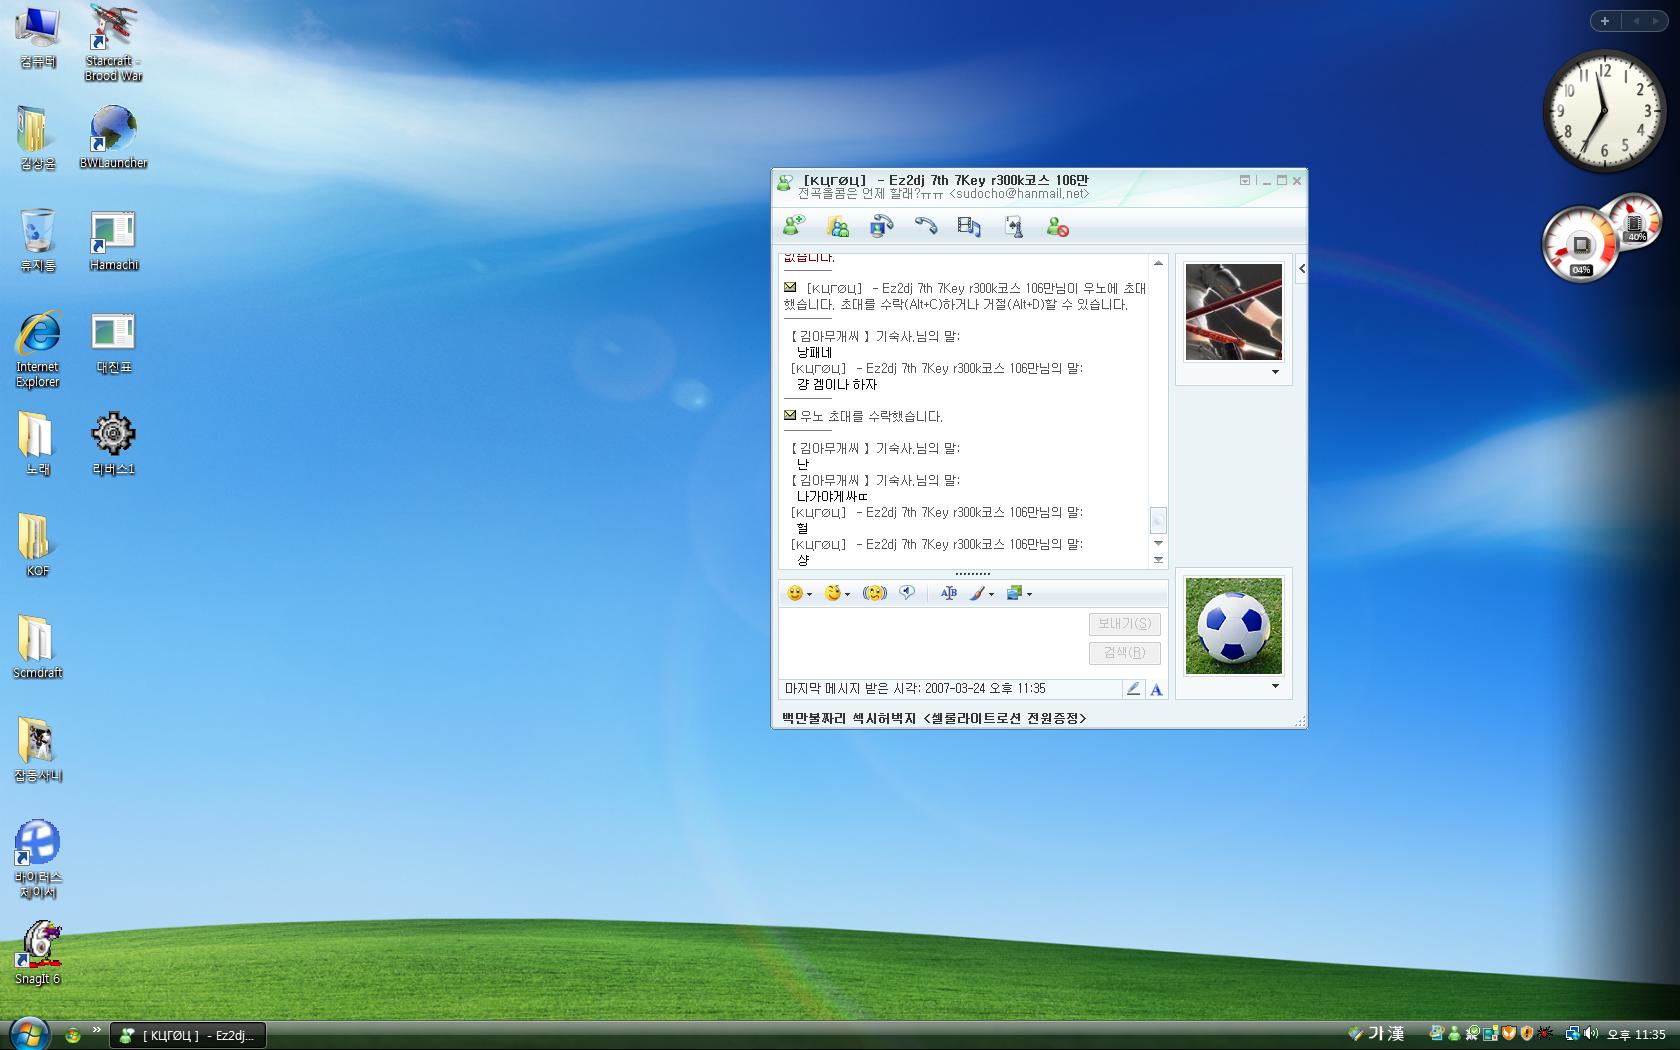
Task: Click the messenger task in taskbar
Action: tap(187, 1035)
